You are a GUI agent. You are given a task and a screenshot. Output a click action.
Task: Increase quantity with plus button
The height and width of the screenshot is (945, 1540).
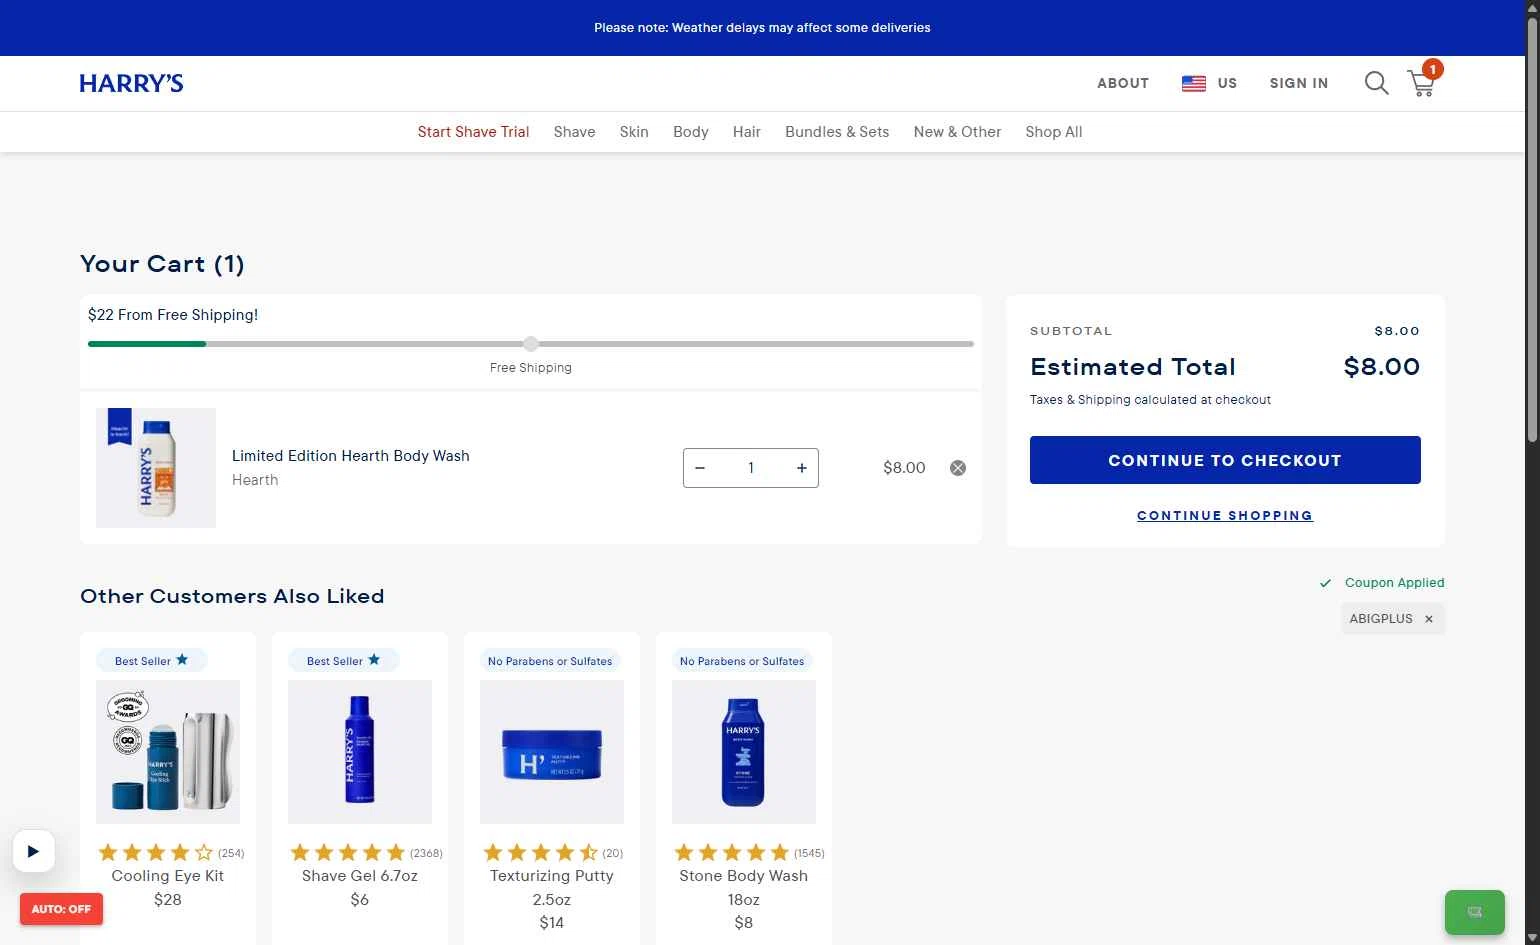click(x=802, y=468)
